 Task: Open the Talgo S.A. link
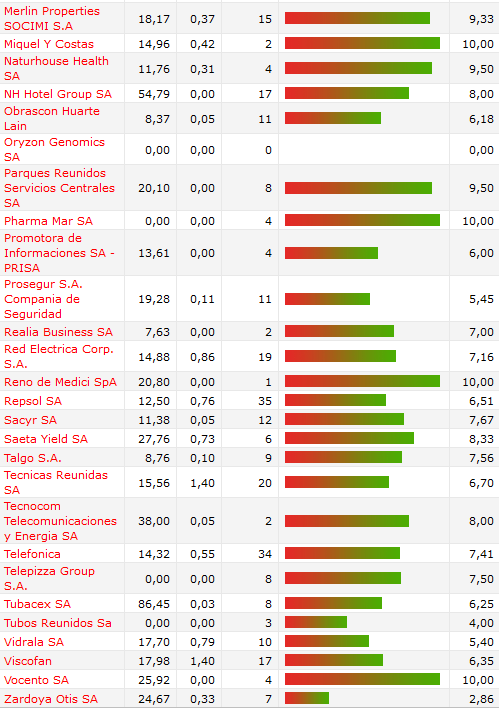pos(33,458)
